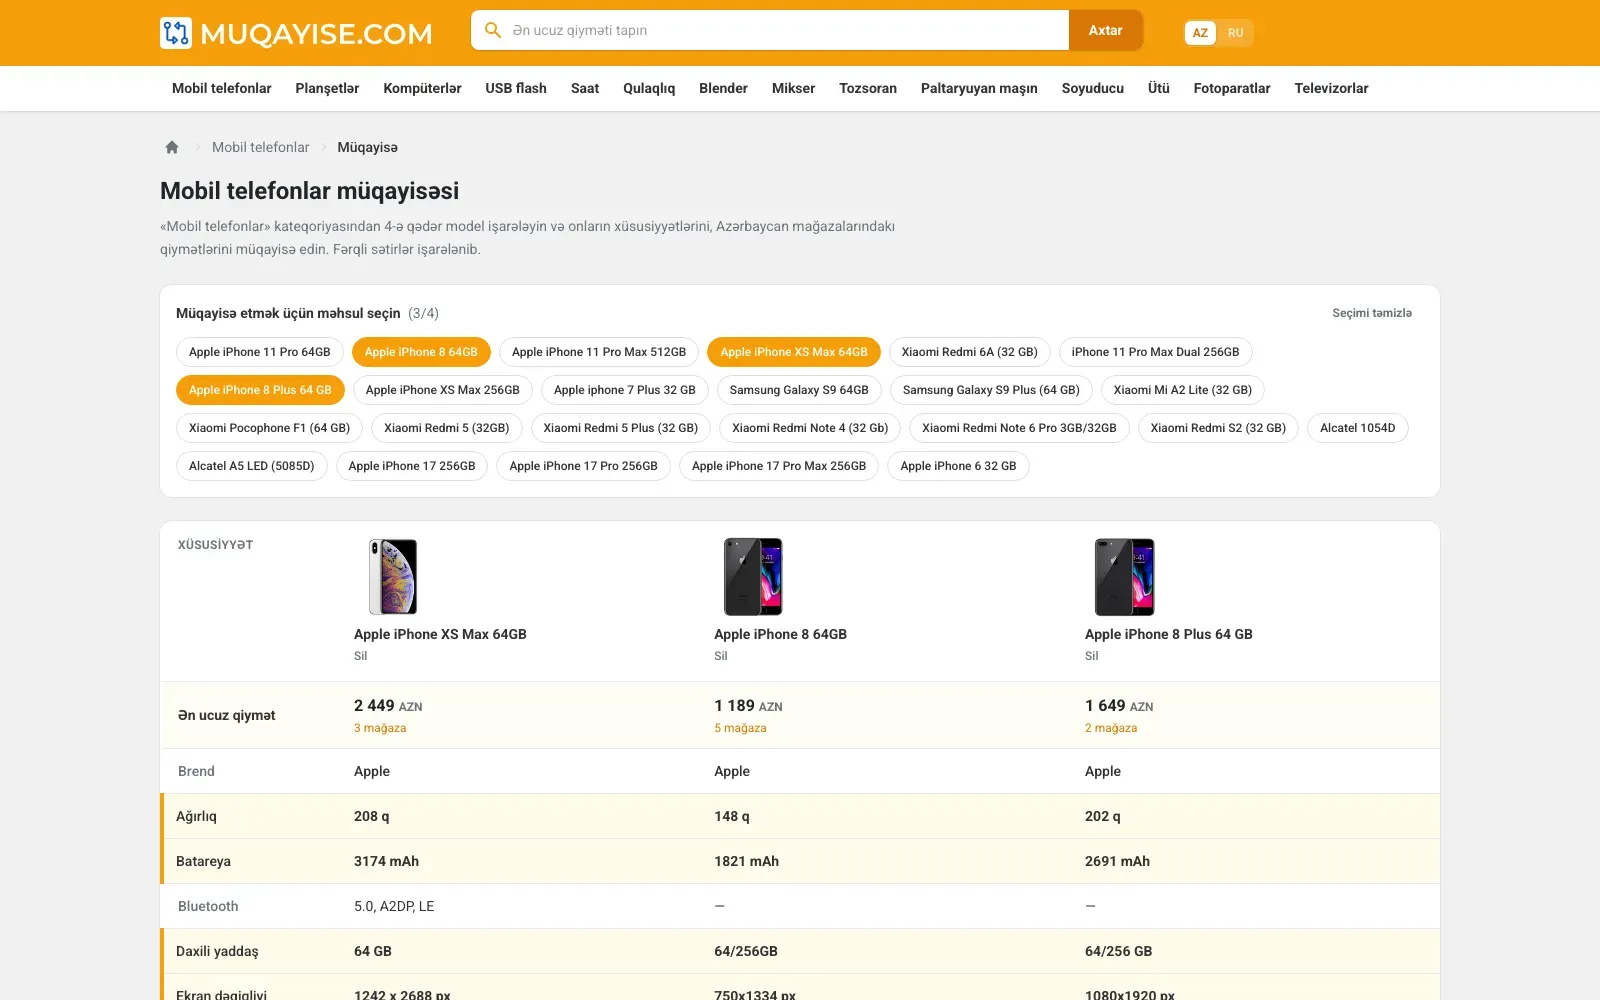Screen dimensions: 1600x1000
Task: Open Apple iPhone 8 Plus 64 GB title link
Action: click(x=1169, y=634)
